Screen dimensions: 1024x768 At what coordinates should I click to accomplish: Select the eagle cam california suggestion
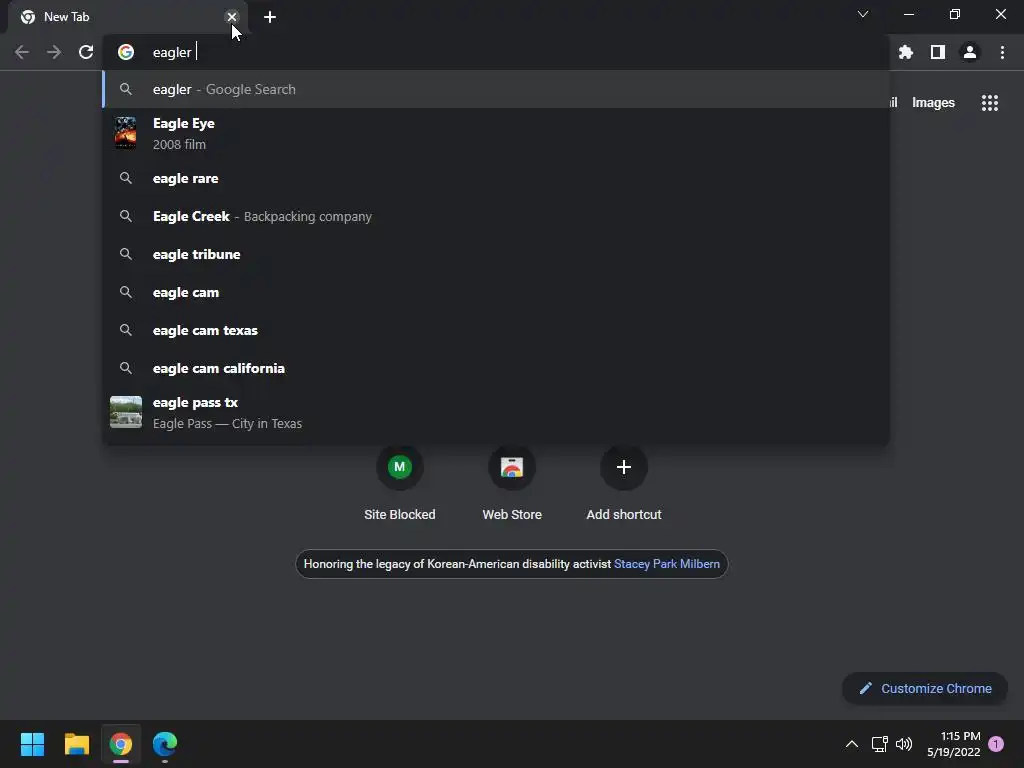click(496, 368)
